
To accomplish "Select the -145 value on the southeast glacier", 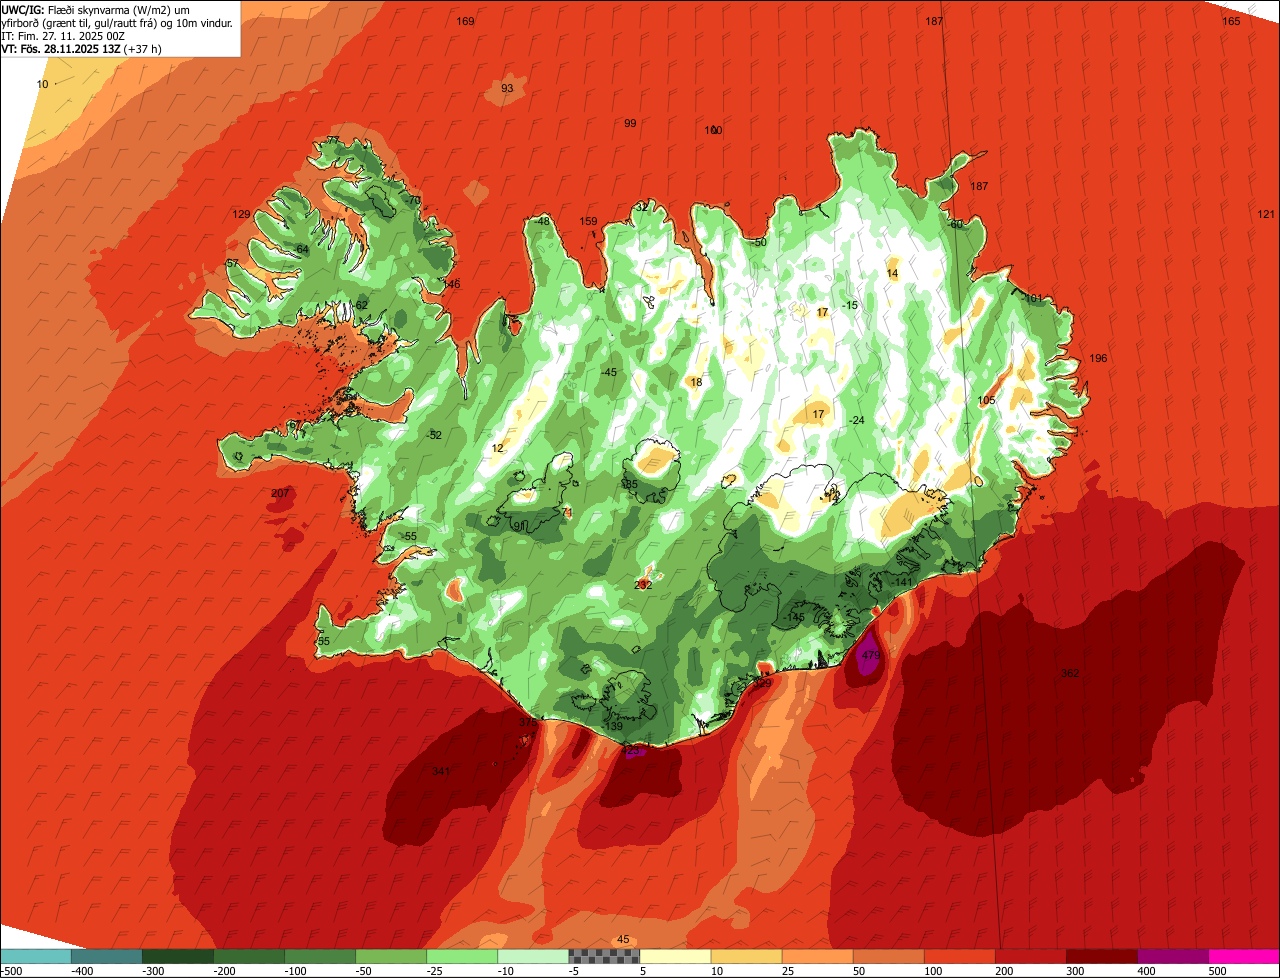I will click(795, 617).
